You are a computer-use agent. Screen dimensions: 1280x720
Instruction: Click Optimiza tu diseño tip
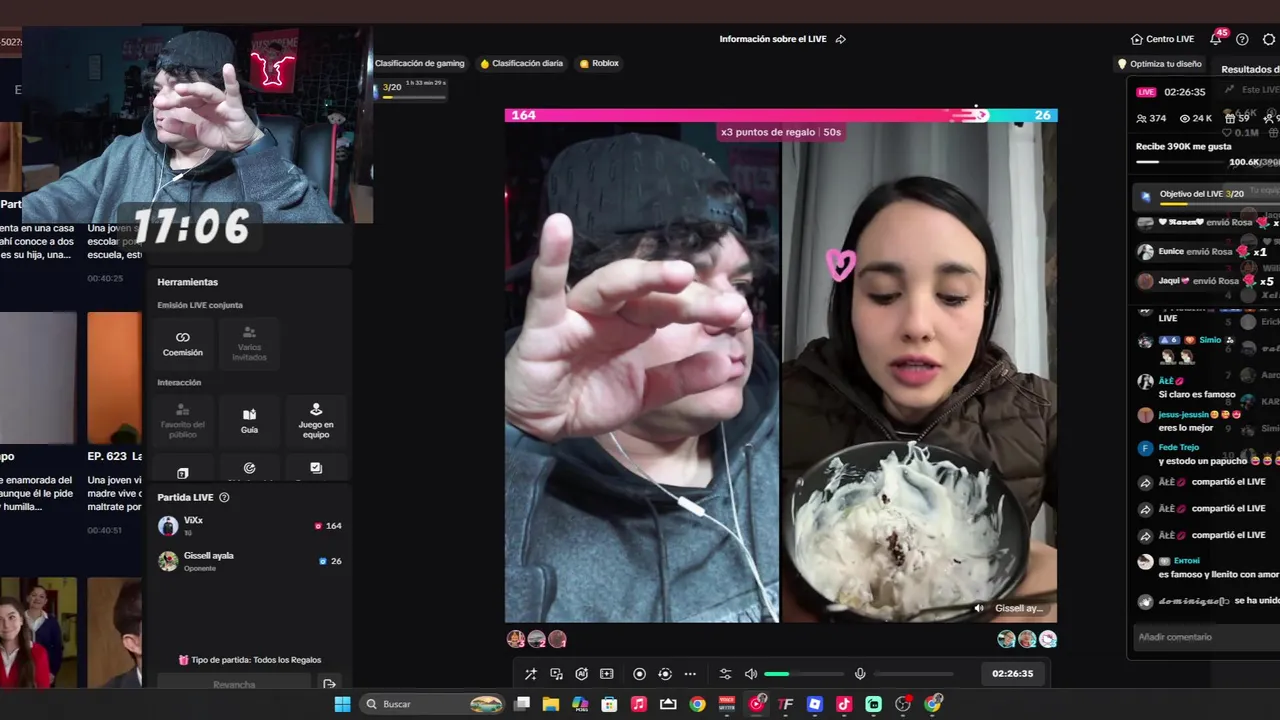coord(1160,64)
